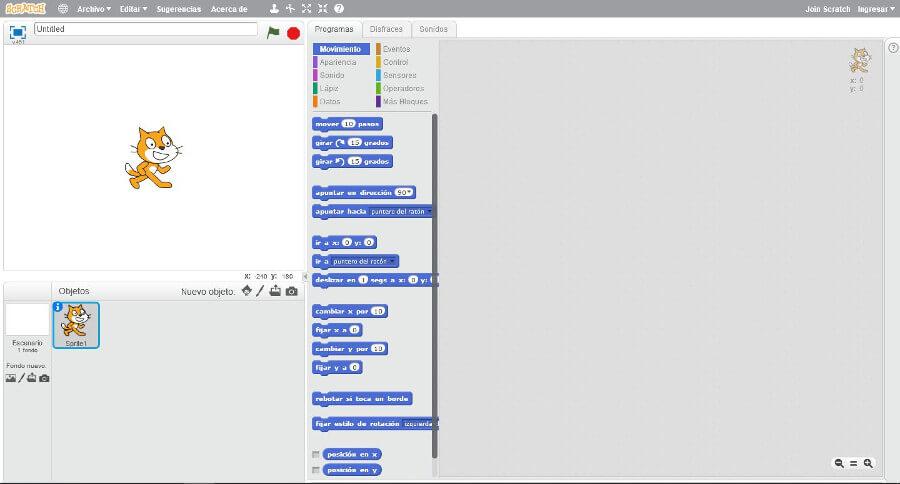Image resolution: width=900 pixels, height=484 pixels.
Task: Zoom out the scripts area
Action: click(x=839, y=463)
